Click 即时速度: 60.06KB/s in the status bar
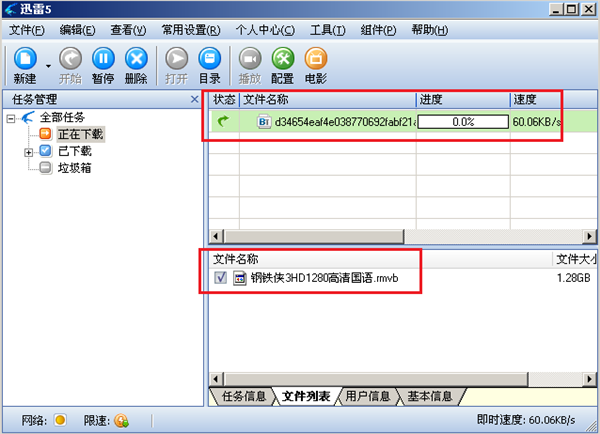 coord(526,420)
